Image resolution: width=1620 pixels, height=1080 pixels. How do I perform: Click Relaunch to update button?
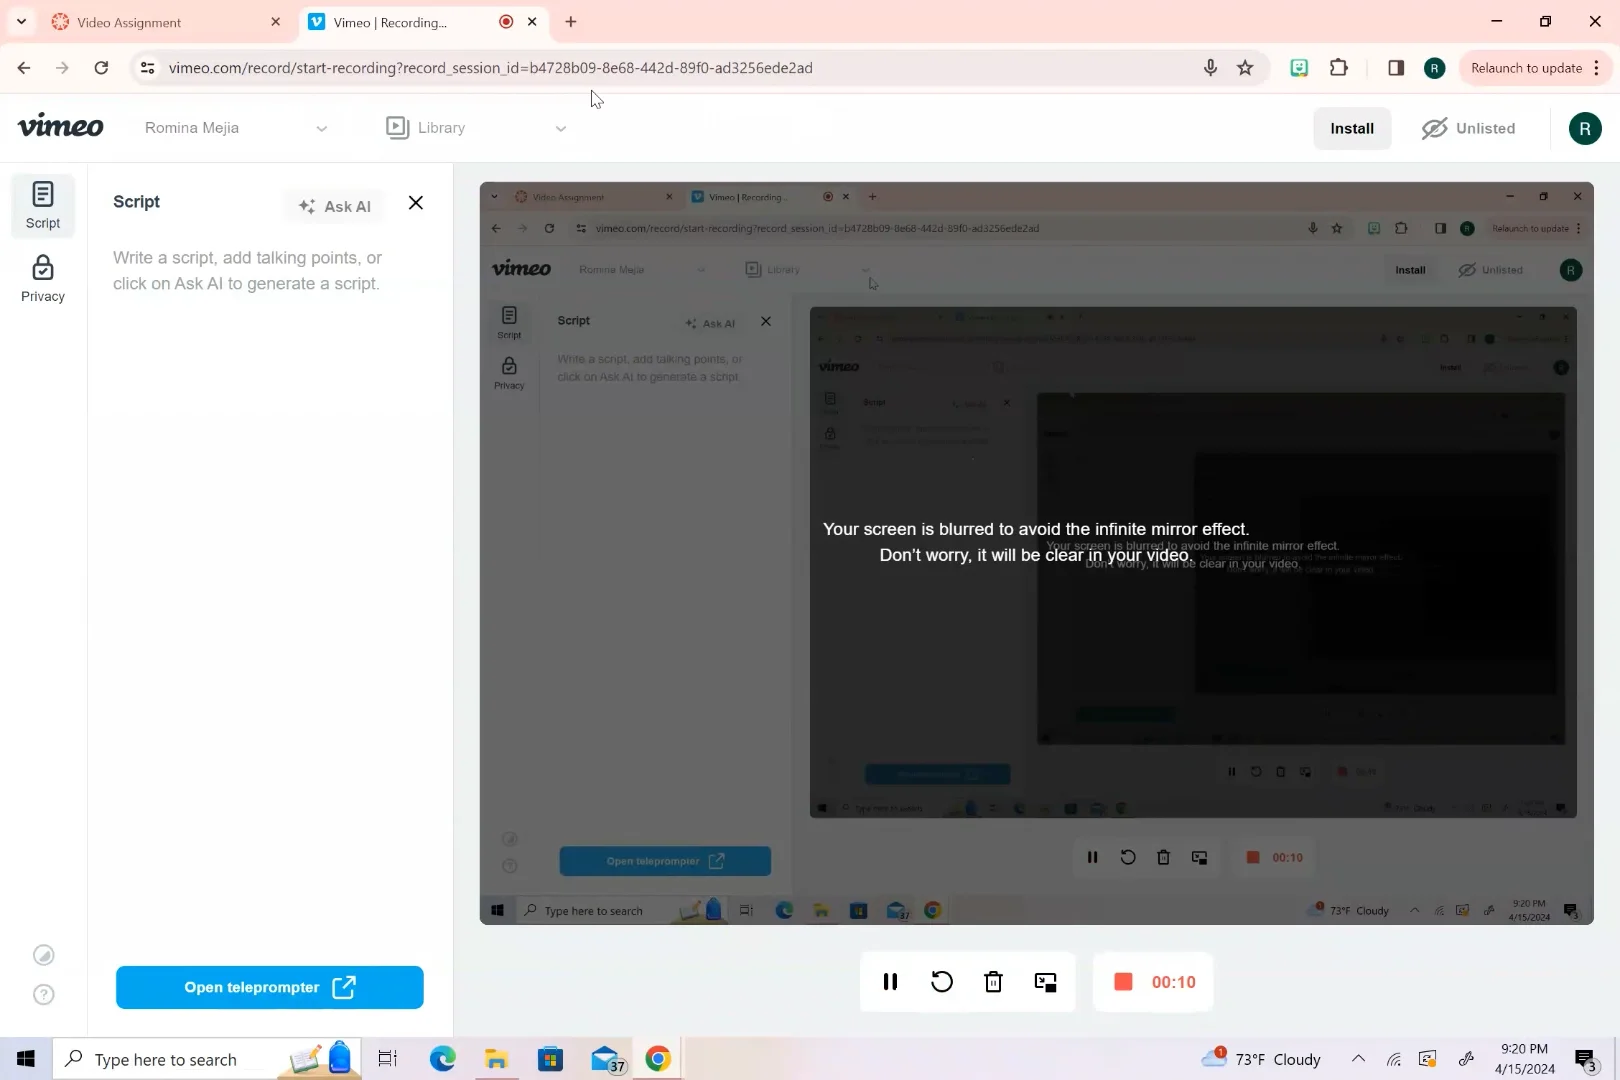click(1526, 68)
